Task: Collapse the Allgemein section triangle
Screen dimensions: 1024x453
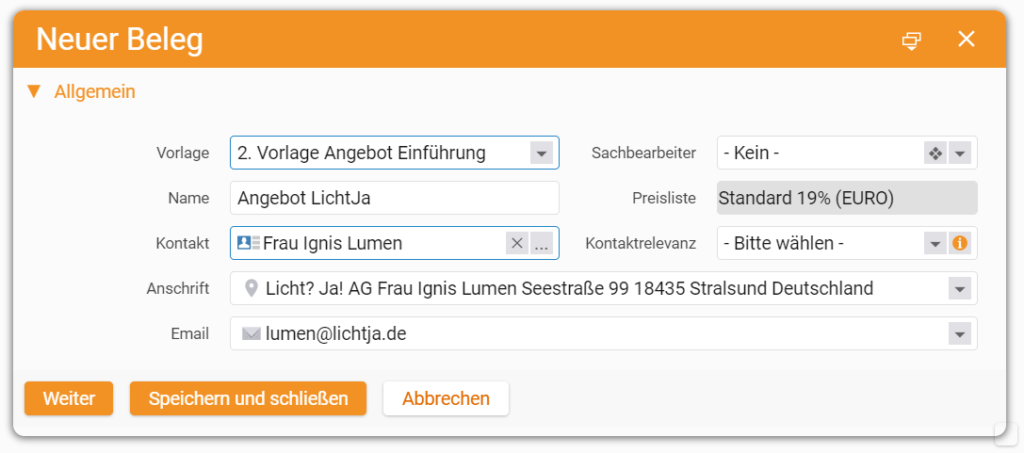Action: [x=33, y=91]
